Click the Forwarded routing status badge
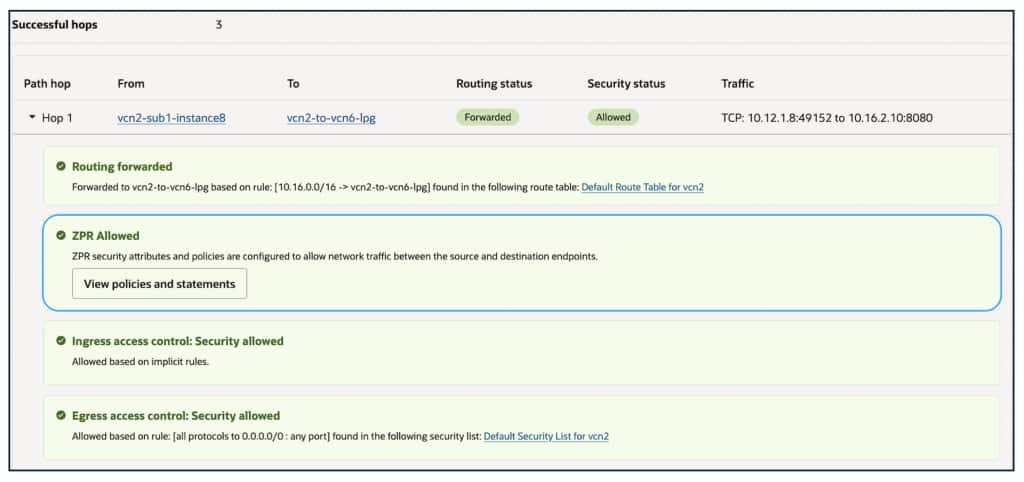 [488, 117]
